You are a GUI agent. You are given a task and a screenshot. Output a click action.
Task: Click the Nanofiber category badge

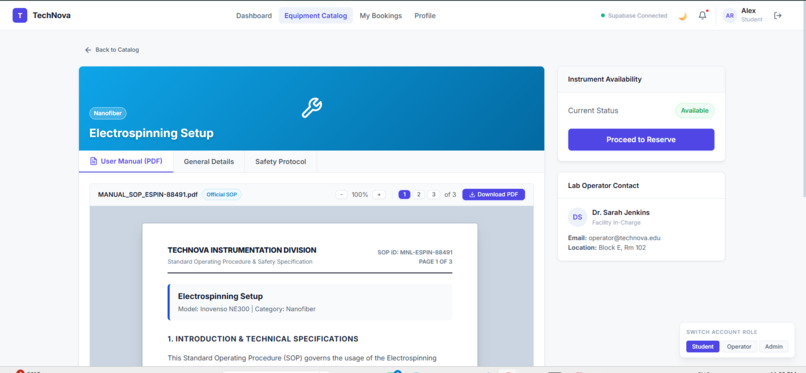pos(108,113)
